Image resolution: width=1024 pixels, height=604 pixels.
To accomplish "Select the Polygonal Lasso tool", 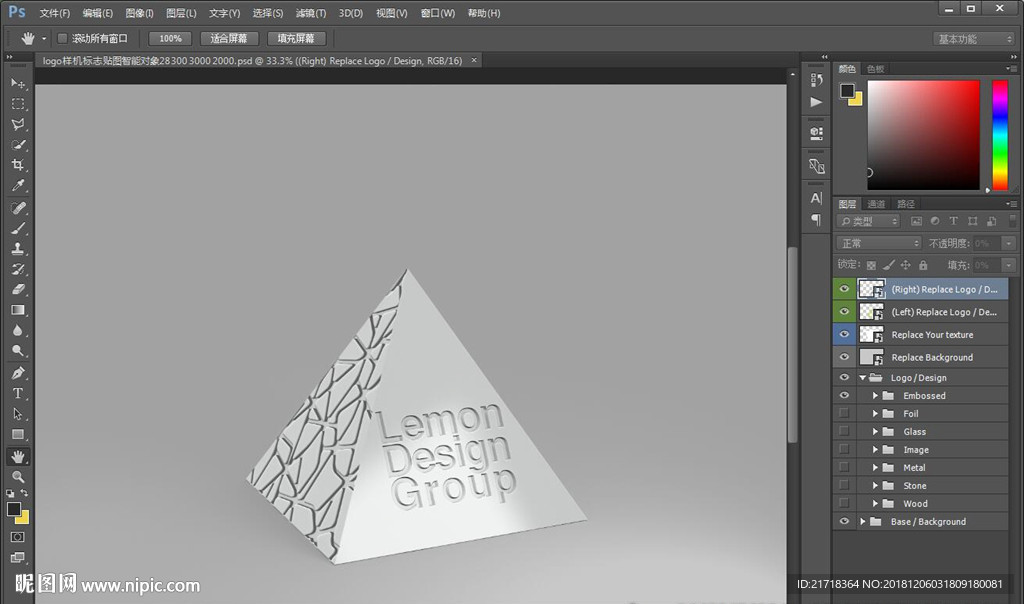I will click(x=18, y=124).
